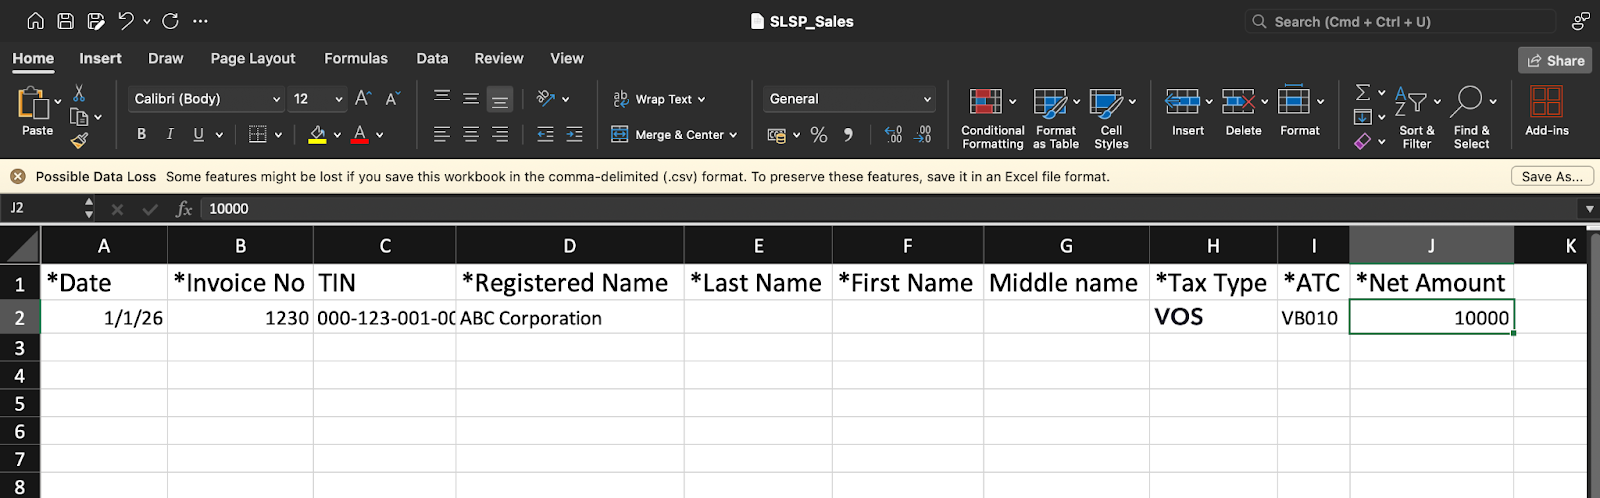
Task: Click the Share button
Action: pyautogui.click(x=1555, y=60)
